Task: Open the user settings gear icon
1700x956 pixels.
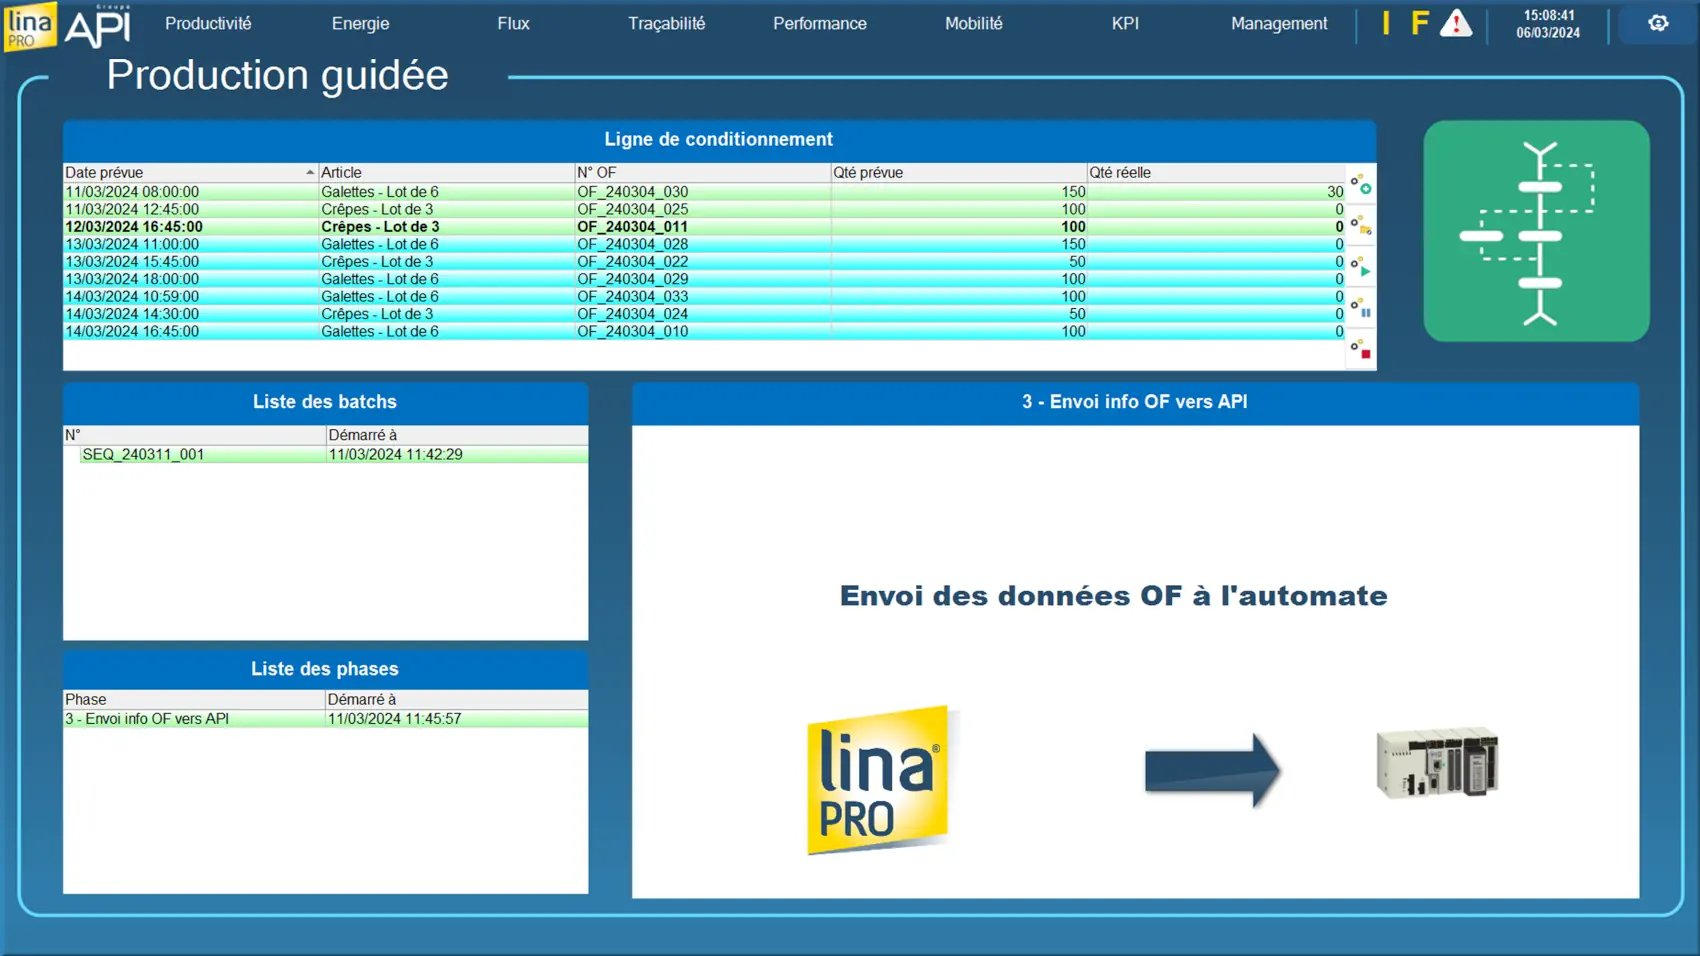Action: click(1657, 23)
